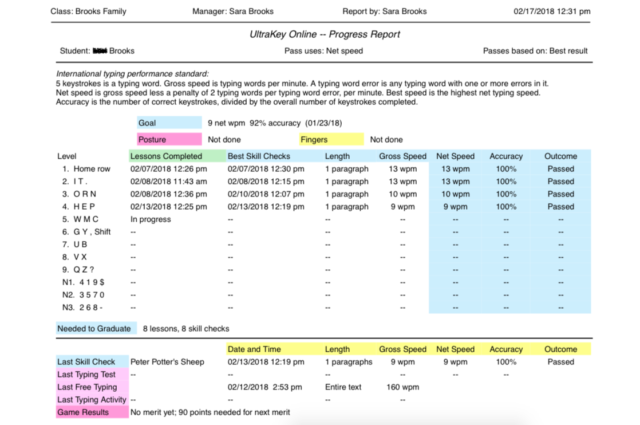Image resolution: width=640 pixels, height=425 pixels.
Task: Click 'In progress' for W M C level
Action: pos(151,220)
